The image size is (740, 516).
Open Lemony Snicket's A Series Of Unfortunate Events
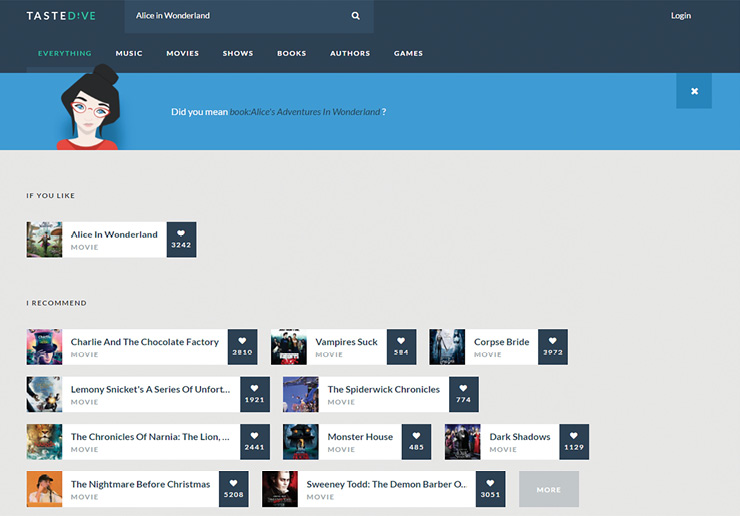150,389
